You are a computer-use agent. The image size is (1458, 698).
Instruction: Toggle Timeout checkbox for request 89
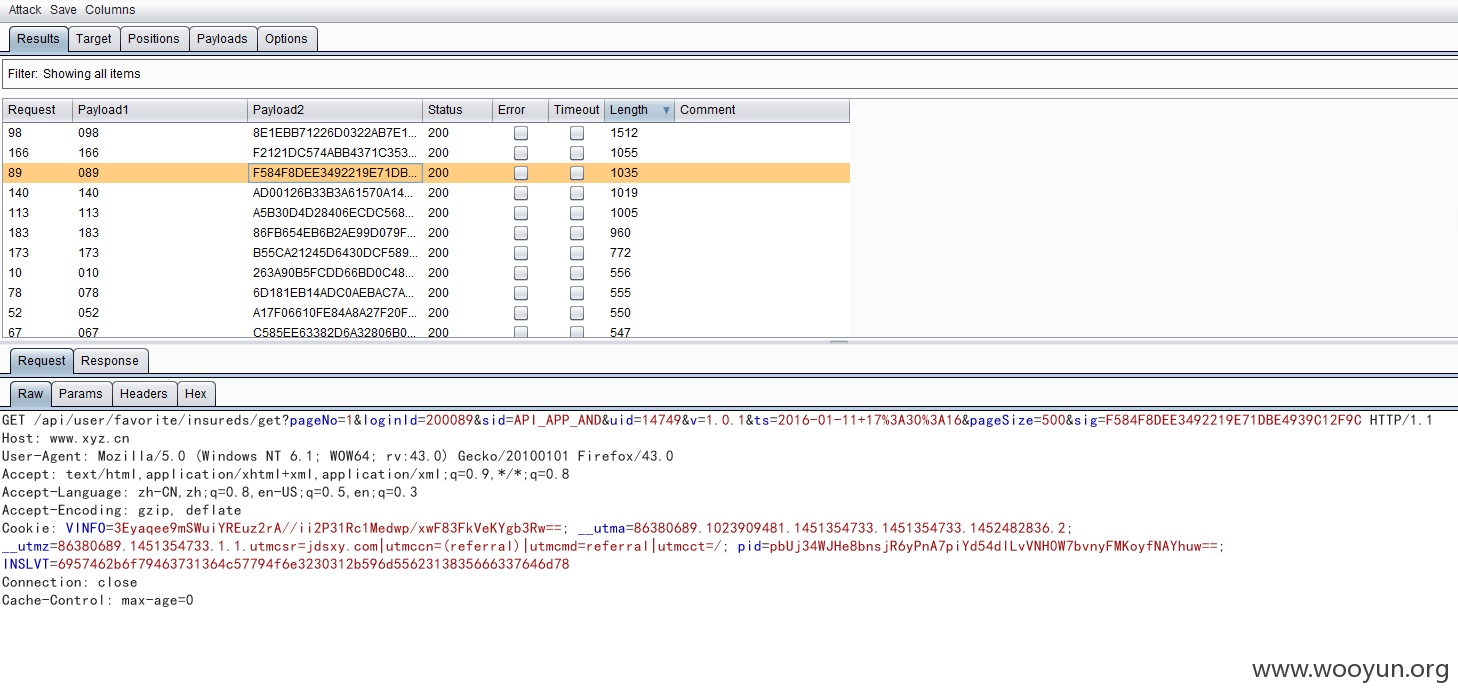click(x=577, y=173)
